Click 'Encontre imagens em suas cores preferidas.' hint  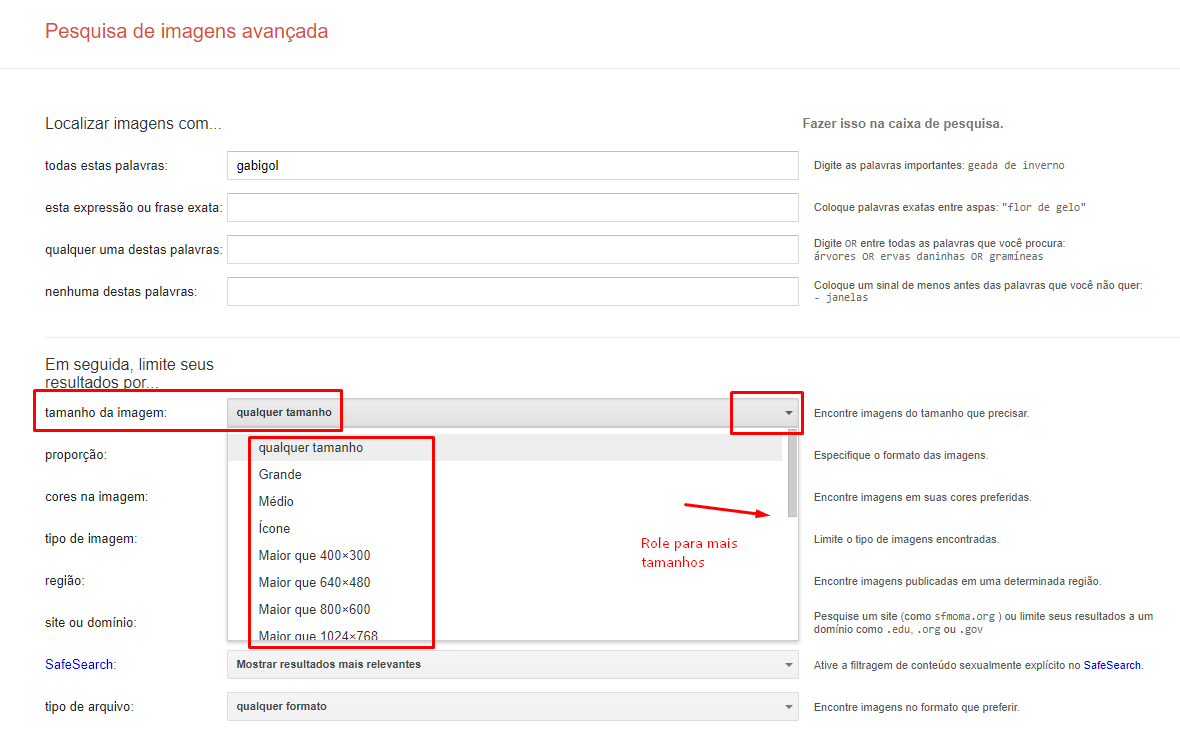(923, 498)
